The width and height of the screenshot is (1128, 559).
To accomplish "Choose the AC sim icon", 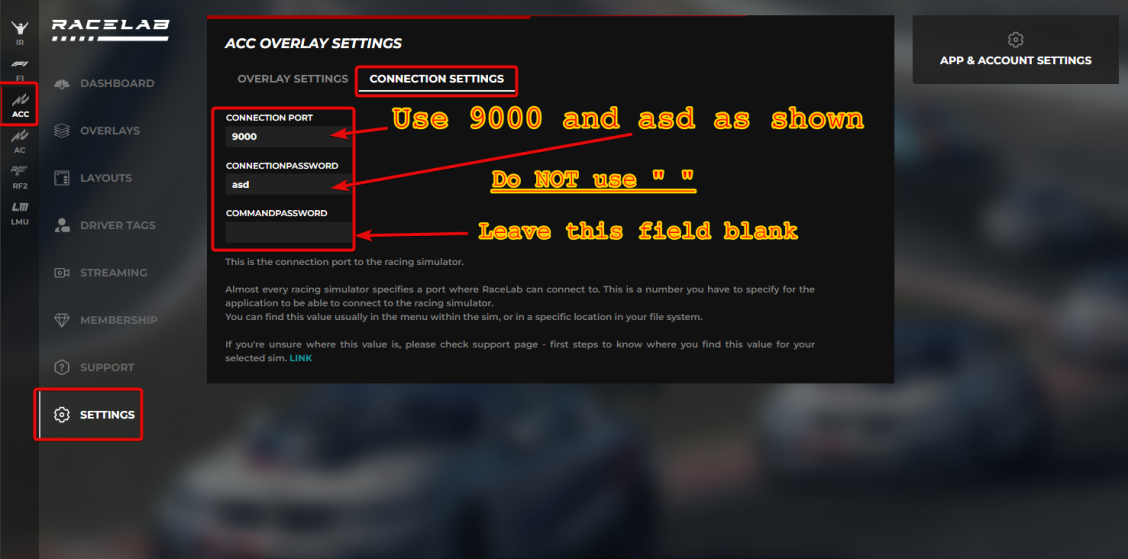I will click(x=19, y=140).
